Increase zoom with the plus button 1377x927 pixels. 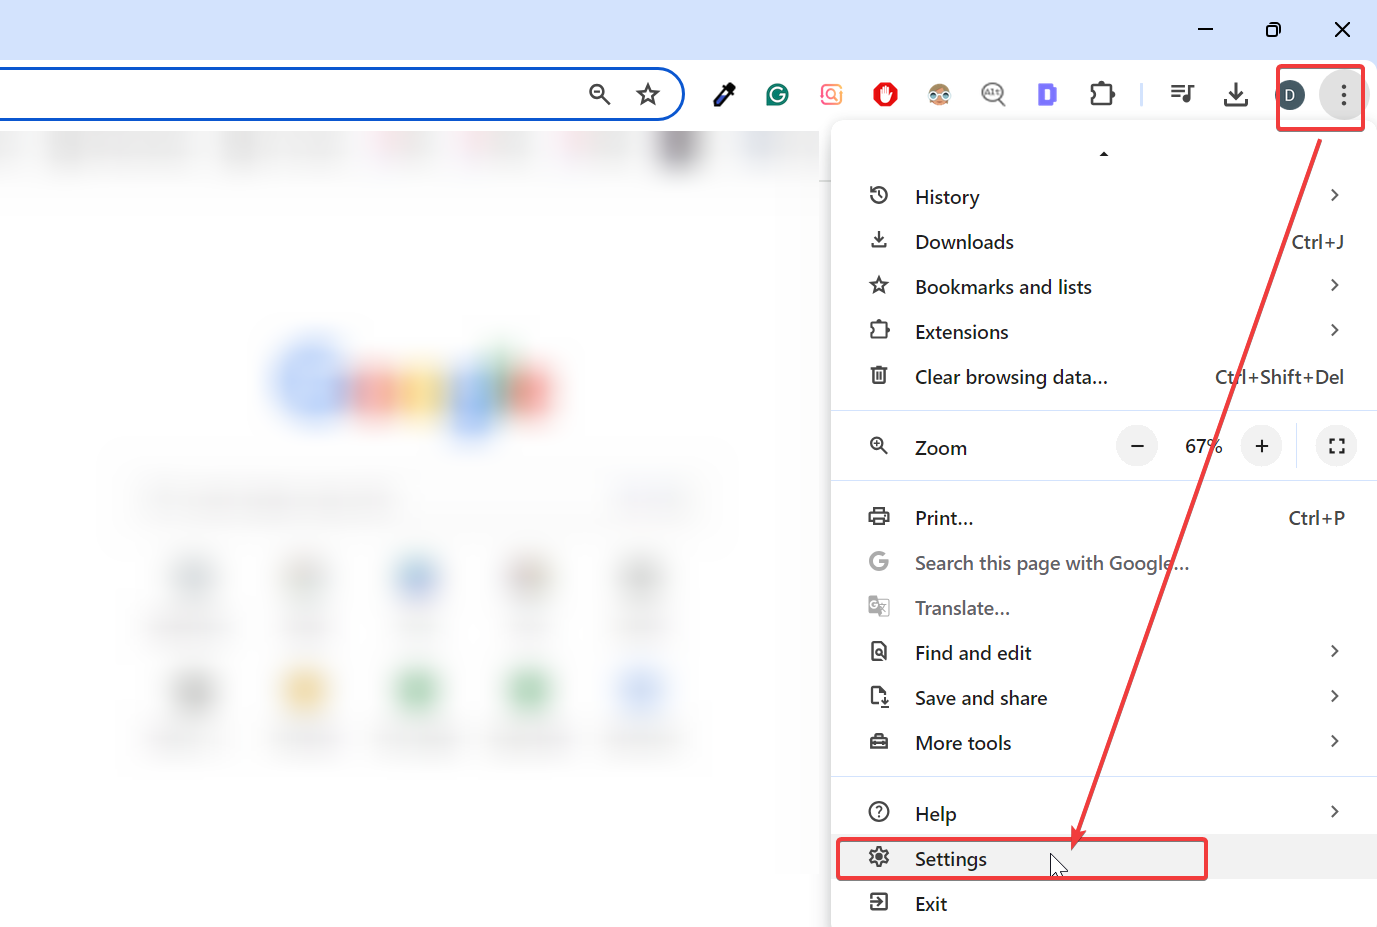click(x=1261, y=446)
